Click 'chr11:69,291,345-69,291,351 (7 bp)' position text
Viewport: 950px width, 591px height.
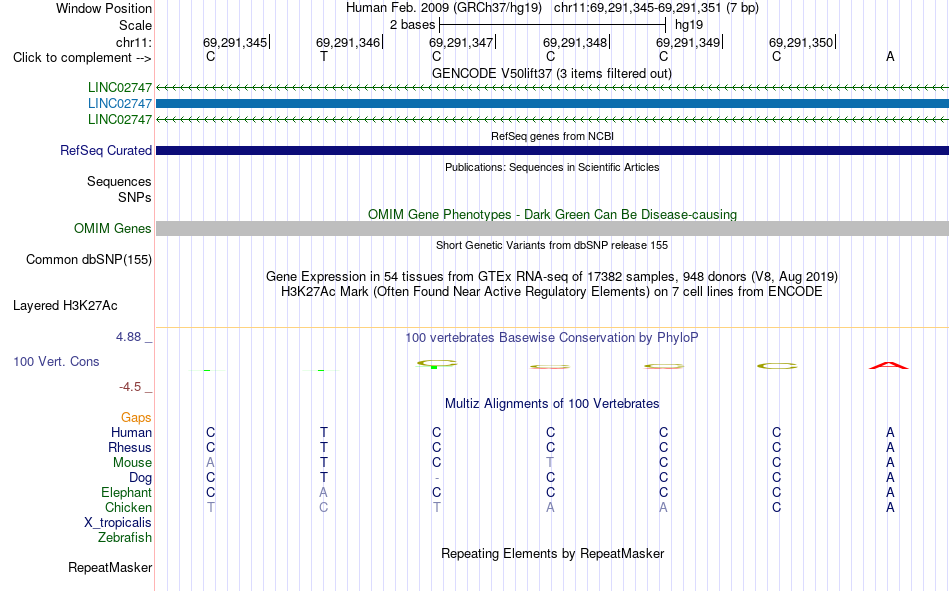[x=656, y=8]
